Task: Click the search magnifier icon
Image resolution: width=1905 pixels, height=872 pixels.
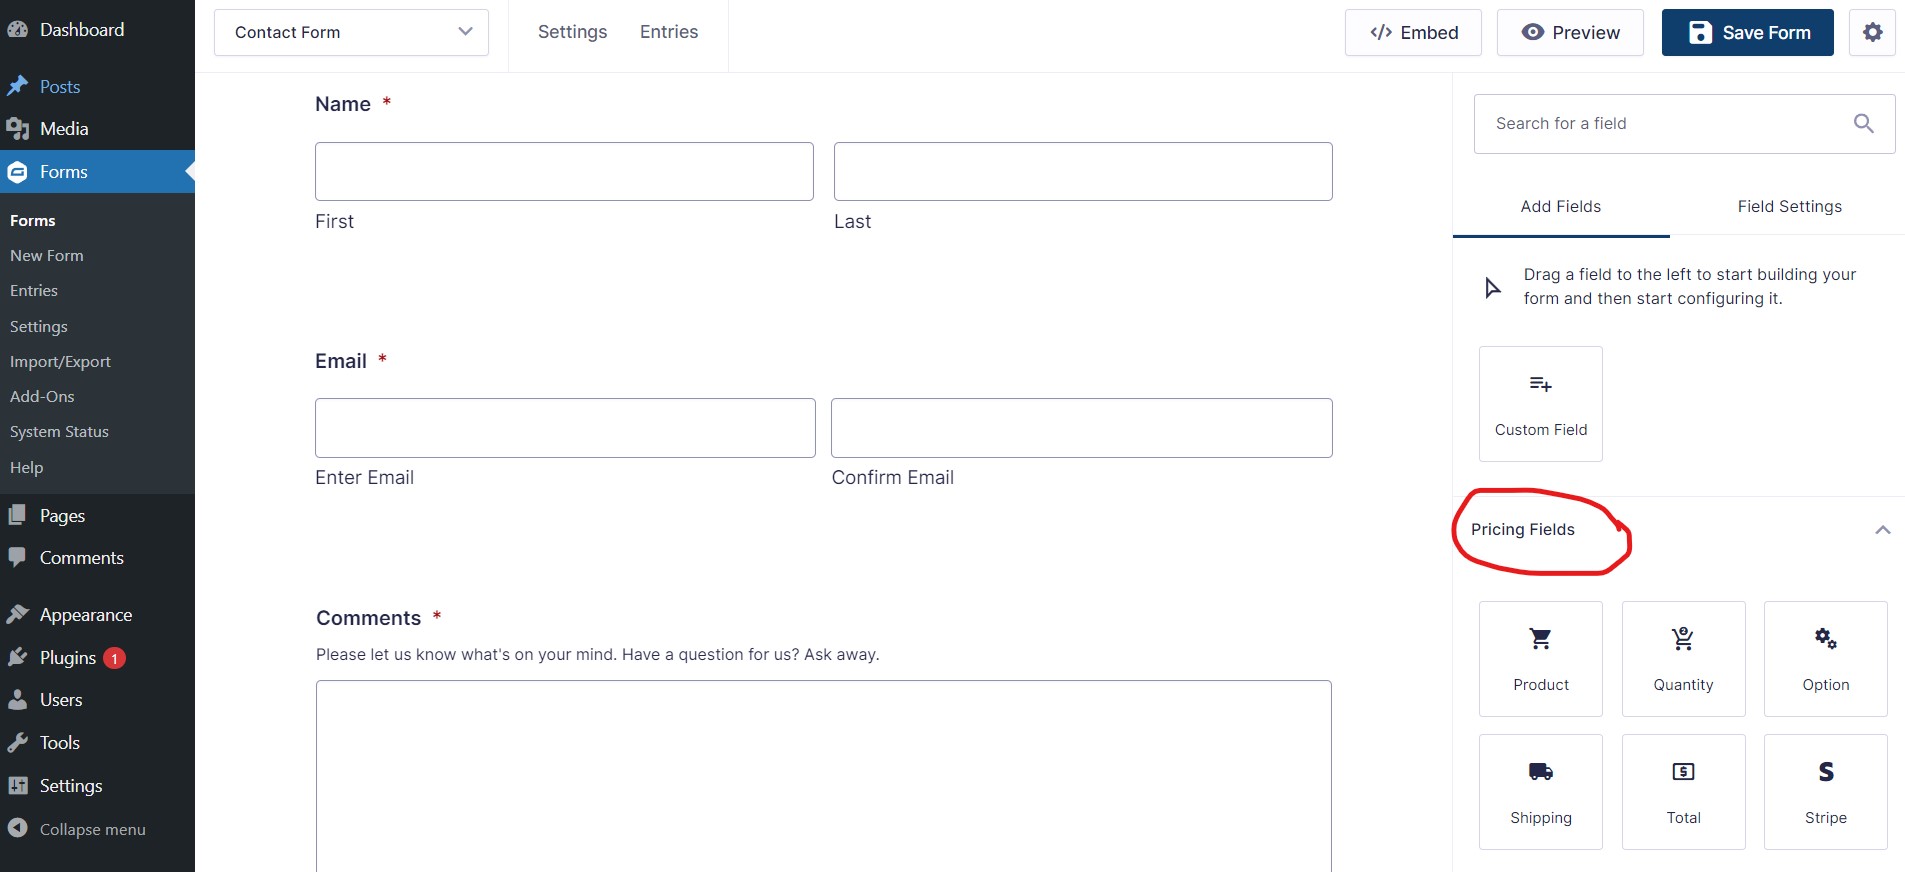Action: (1863, 123)
